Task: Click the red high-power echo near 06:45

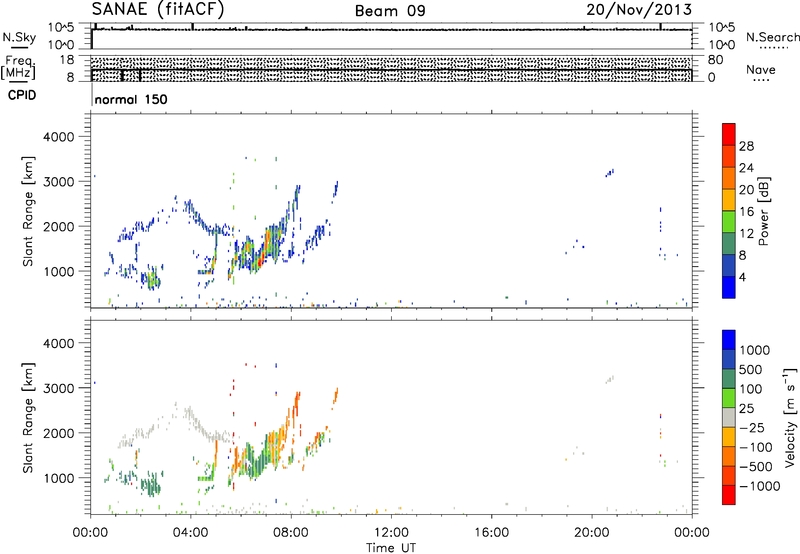Action: coord(261,261)
